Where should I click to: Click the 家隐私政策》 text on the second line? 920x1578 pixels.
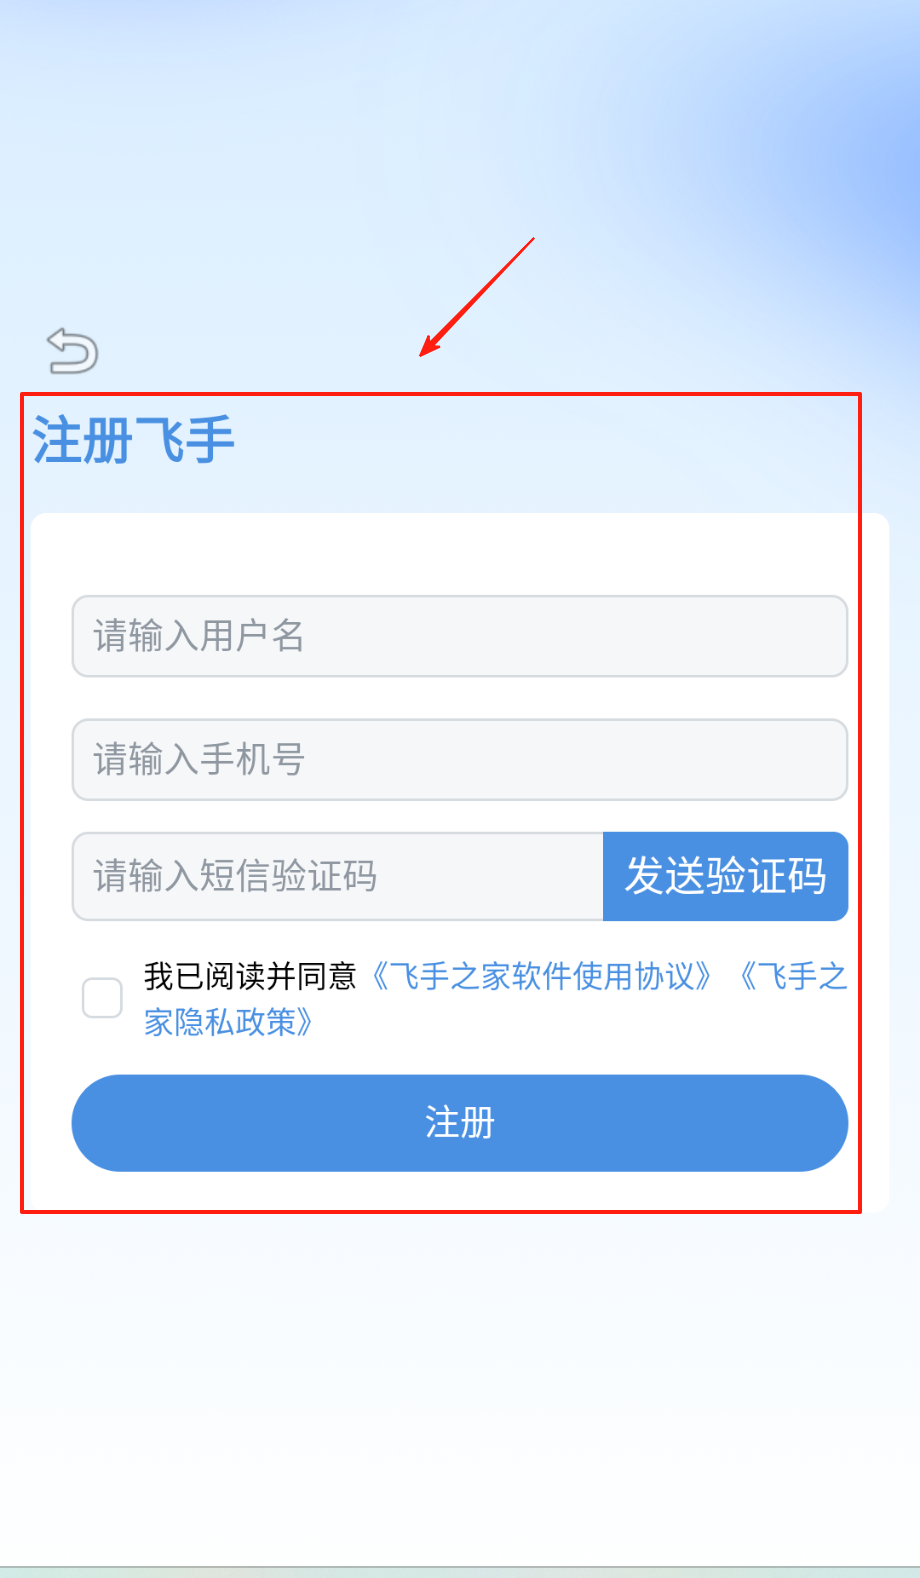[230, 1022]
